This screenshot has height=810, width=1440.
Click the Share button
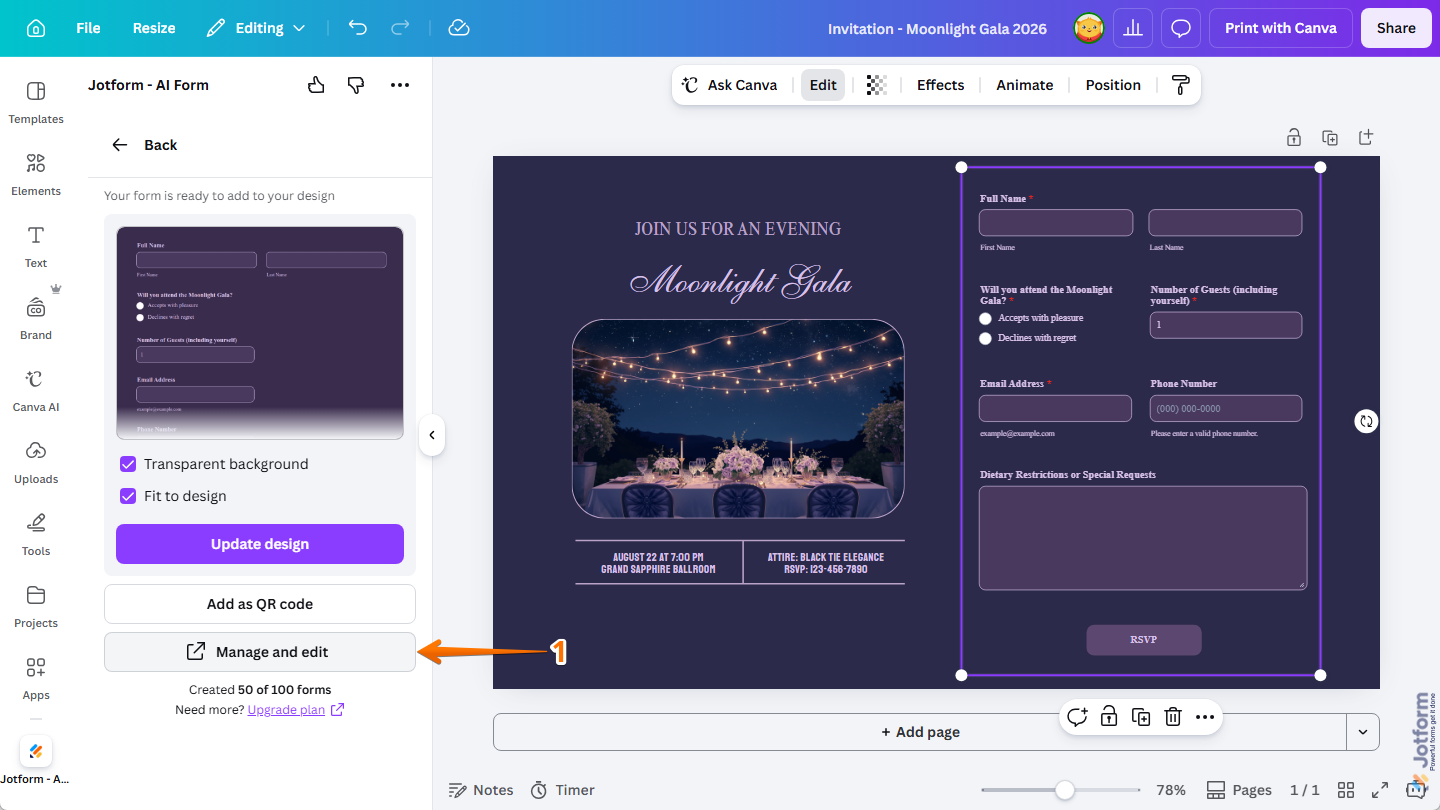tap(1396, 28)
